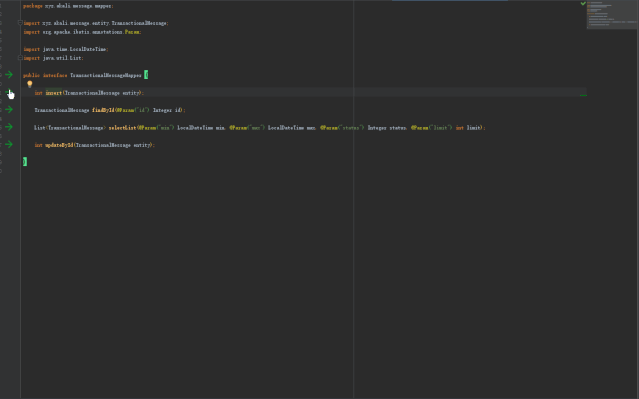Click the TransactionalMessageMapper interface name
639x399 pixels.
(x=106, y=75)
